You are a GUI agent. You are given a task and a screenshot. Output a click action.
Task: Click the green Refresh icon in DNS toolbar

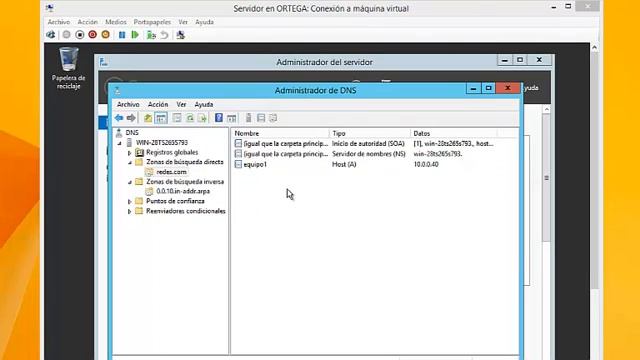[190, 118]
